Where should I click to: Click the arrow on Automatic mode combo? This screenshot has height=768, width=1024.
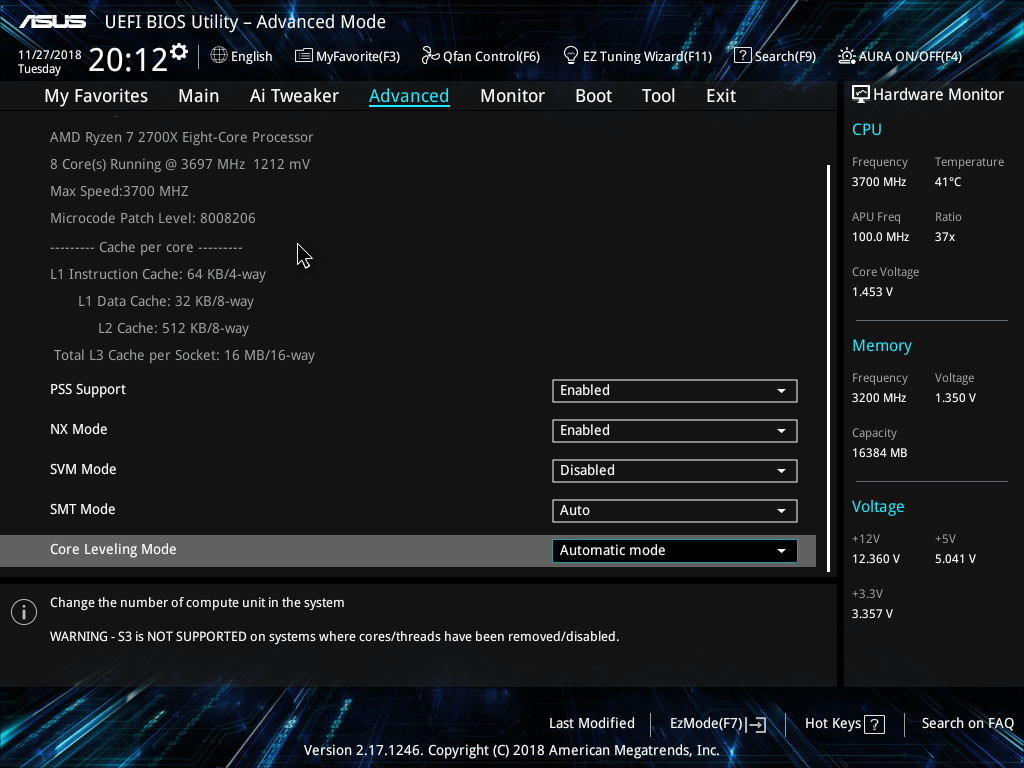click(781, 551)
